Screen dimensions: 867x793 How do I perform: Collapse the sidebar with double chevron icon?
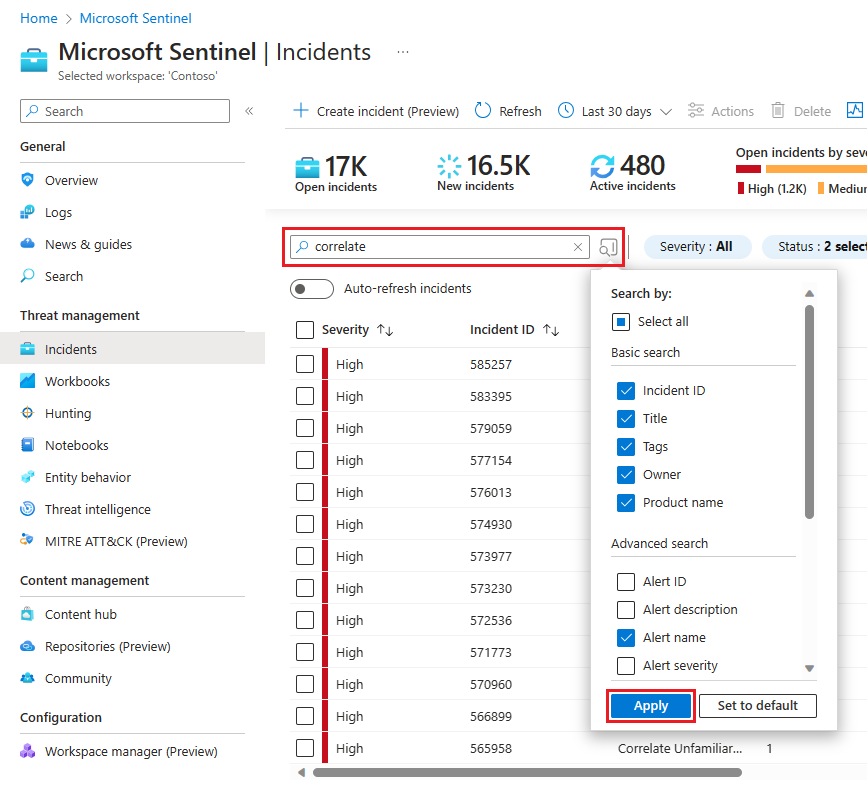[249, 111]
